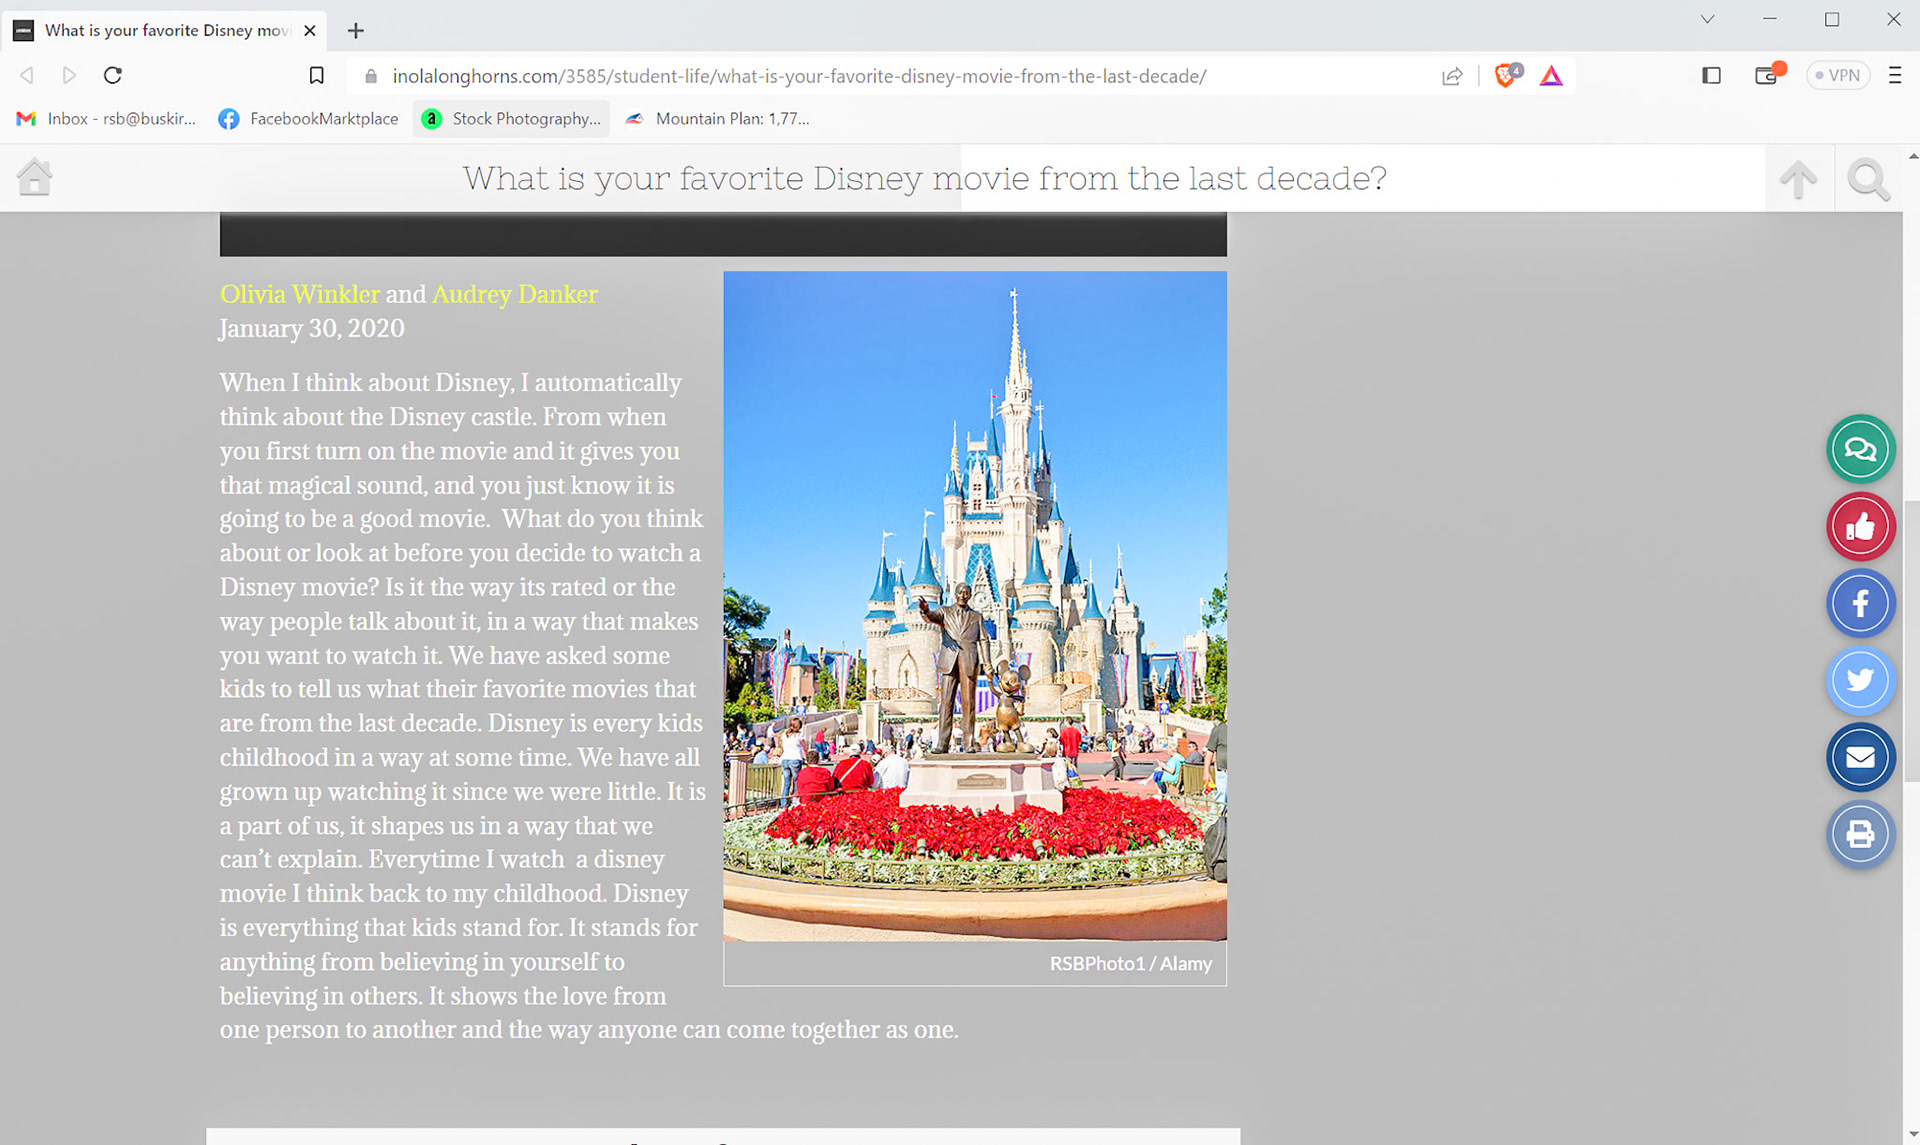Open the browser hamburger menu
This screenshot has width=1920, height=1145.
[x=1894, y=75]
